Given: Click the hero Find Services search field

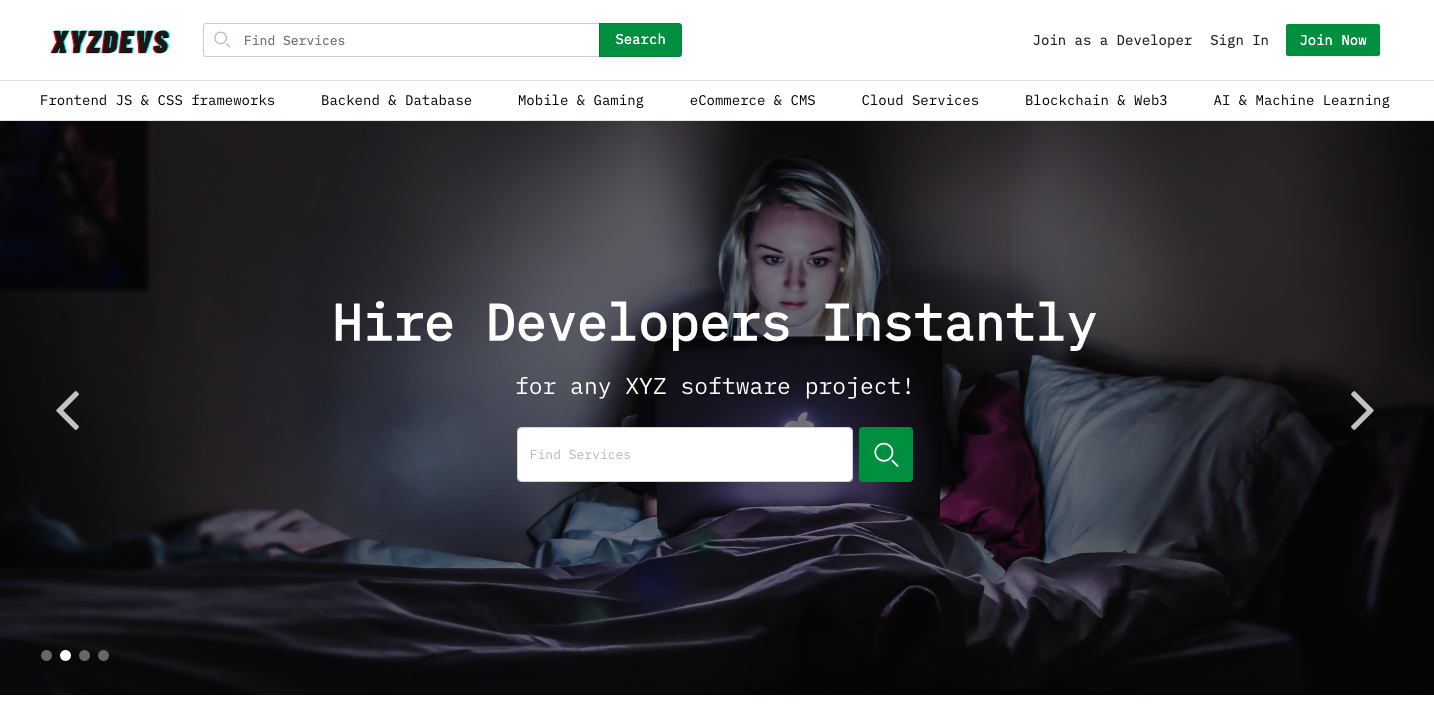Looking at the screenshot, I should (x=685, y=455).
